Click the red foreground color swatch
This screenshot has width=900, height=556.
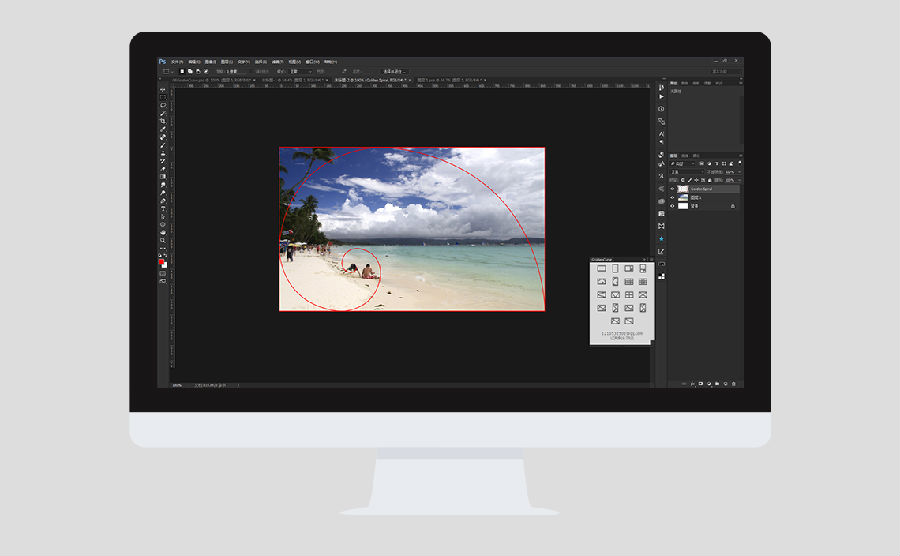(162, 261)
